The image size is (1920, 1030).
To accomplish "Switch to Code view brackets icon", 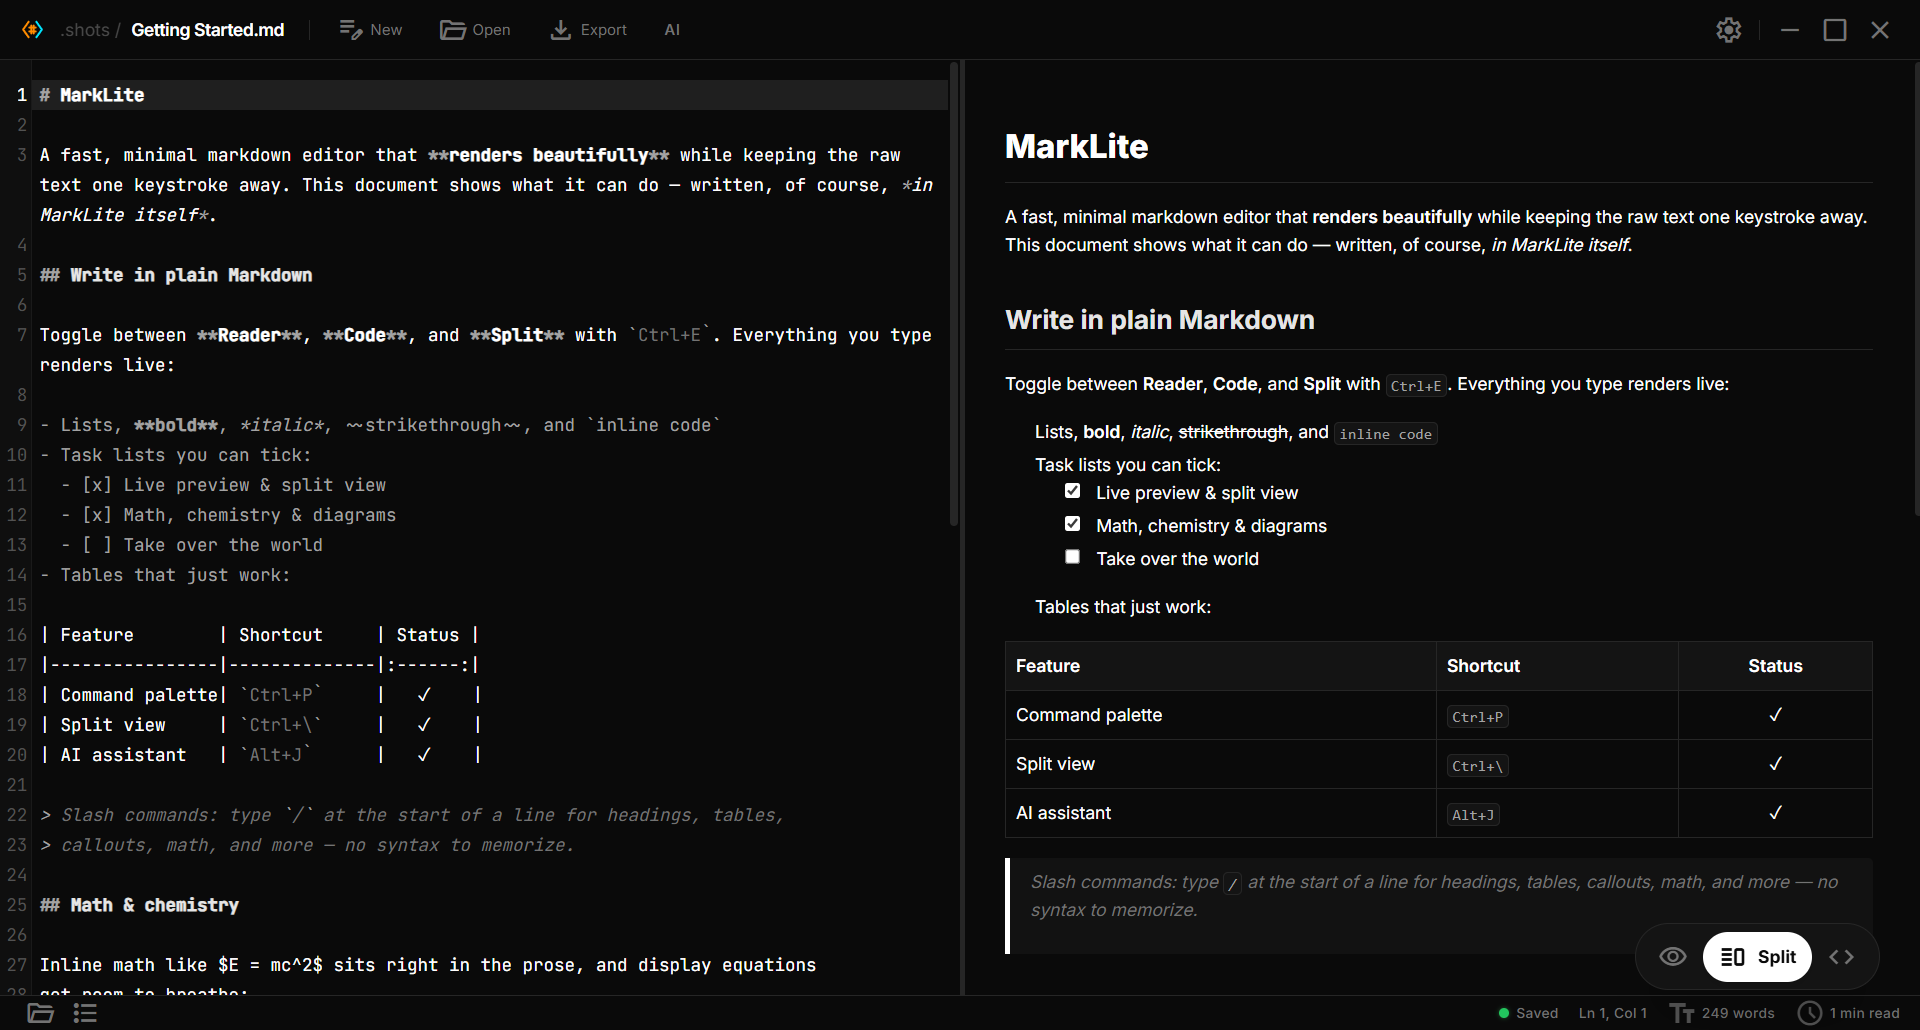I will [x=1841, y=957].
